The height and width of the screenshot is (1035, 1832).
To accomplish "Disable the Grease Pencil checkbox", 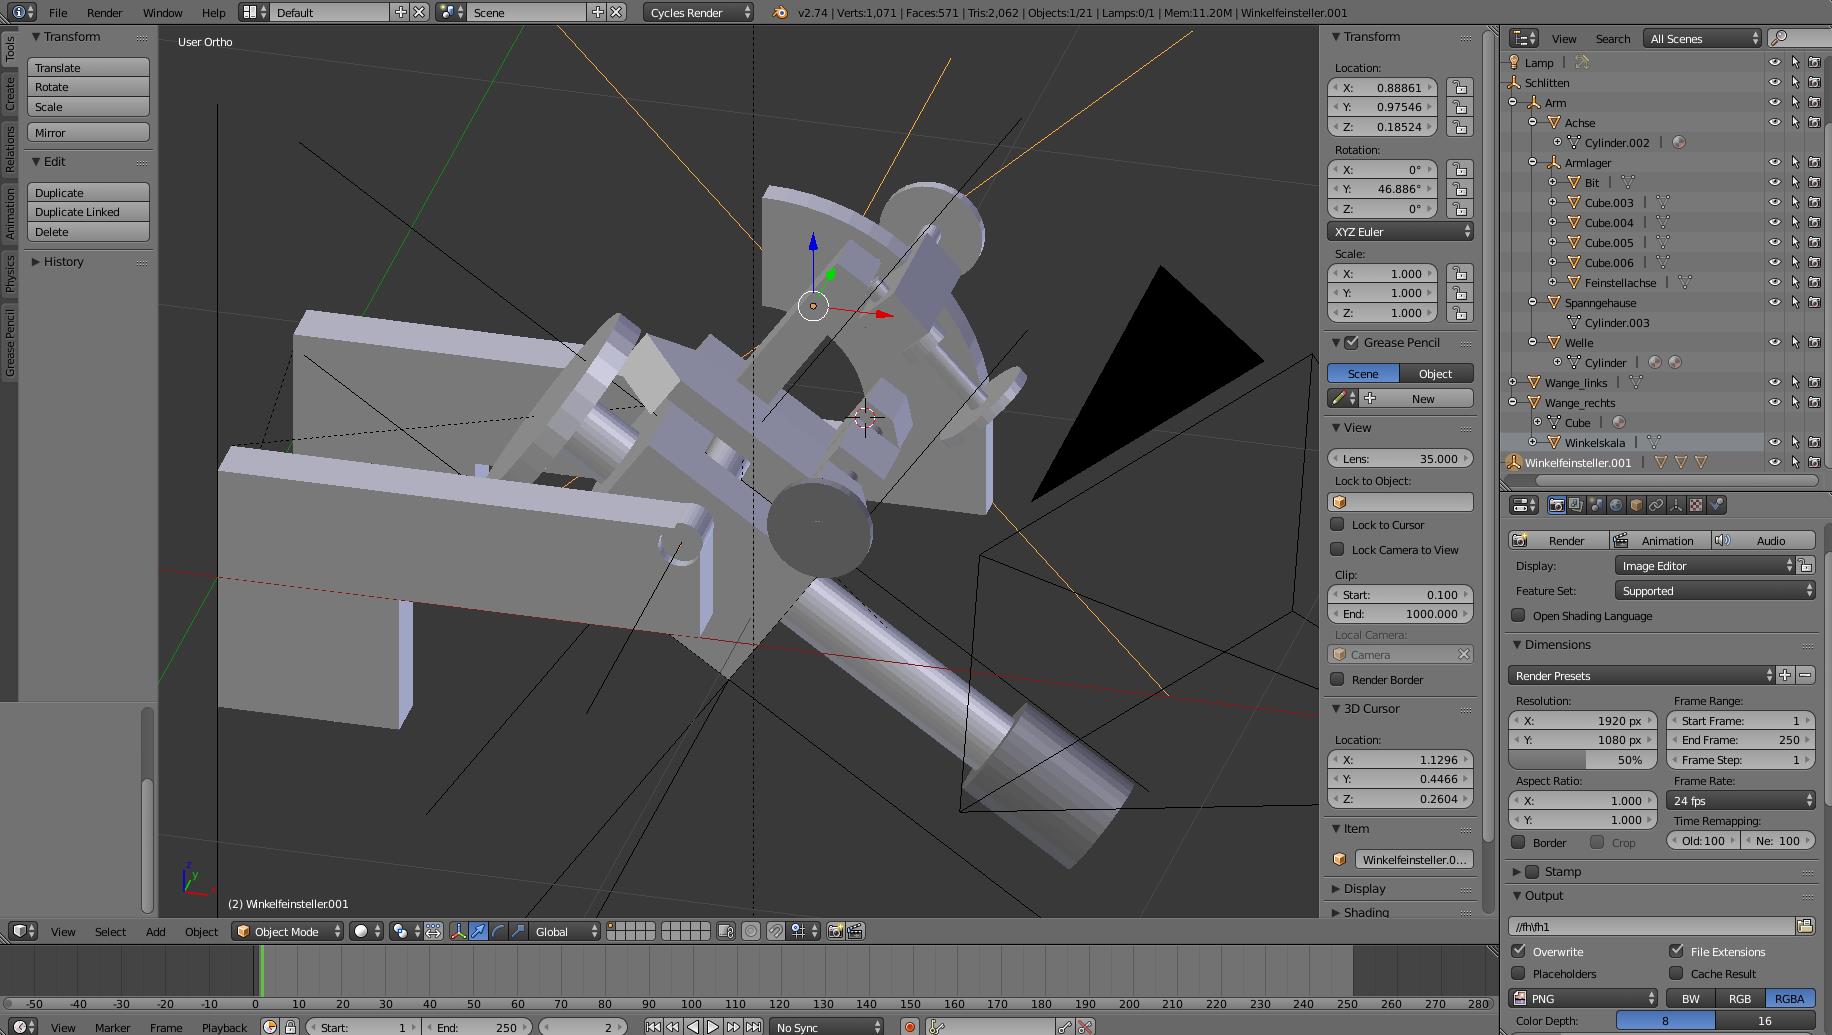I will (x=1352, y=342).
